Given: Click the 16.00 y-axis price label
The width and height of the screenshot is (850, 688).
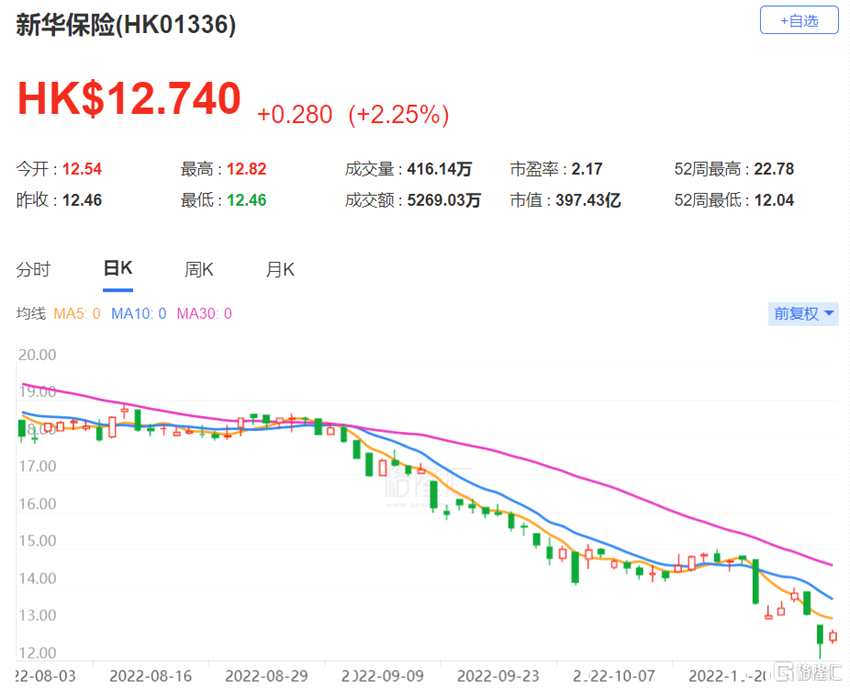Looking at the screenshot, I should click(x=37, y=504).
